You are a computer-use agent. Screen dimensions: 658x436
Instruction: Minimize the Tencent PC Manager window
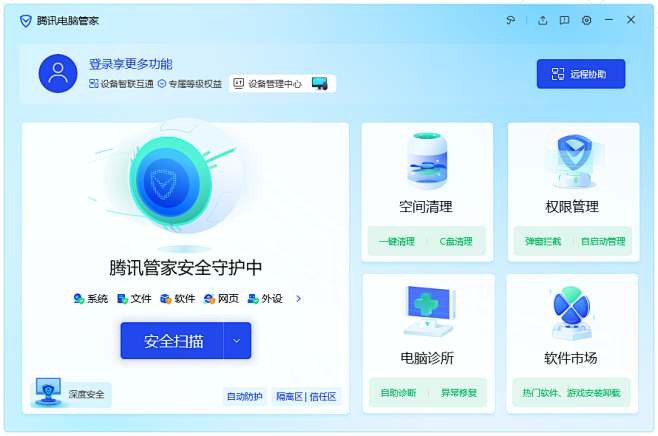pyautogui.click(x=609, y=20)
